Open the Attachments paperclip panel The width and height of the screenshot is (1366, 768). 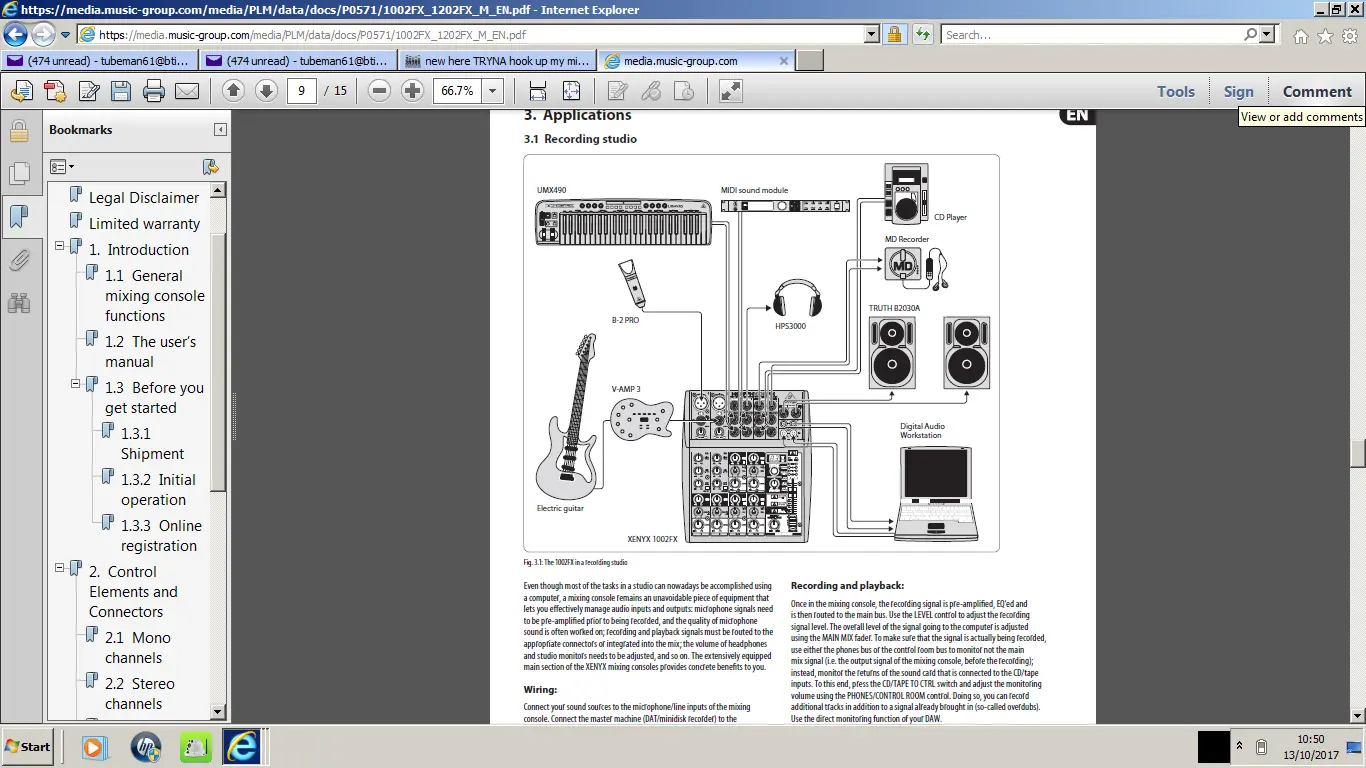[18, 260]
